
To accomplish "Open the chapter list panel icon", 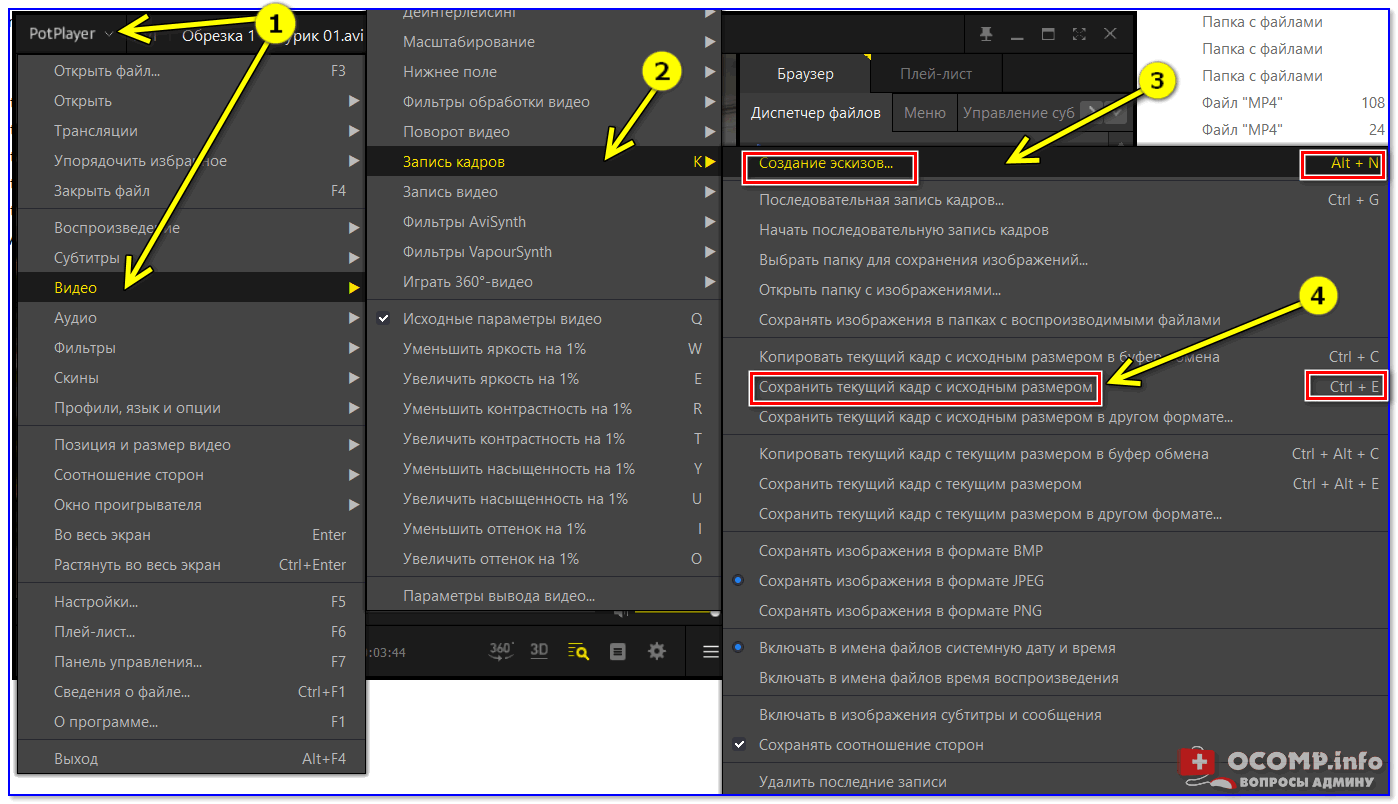I will [617, 652].
